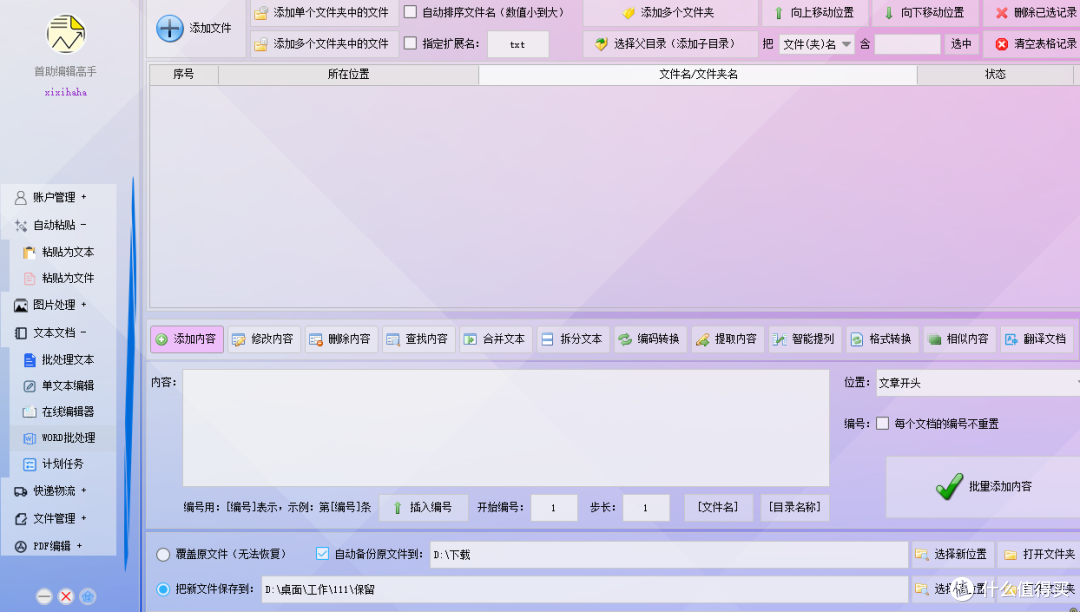1080x612 pixels.
Task: Expand 快递物流 in the sidebar
Action: pos(59,491)
